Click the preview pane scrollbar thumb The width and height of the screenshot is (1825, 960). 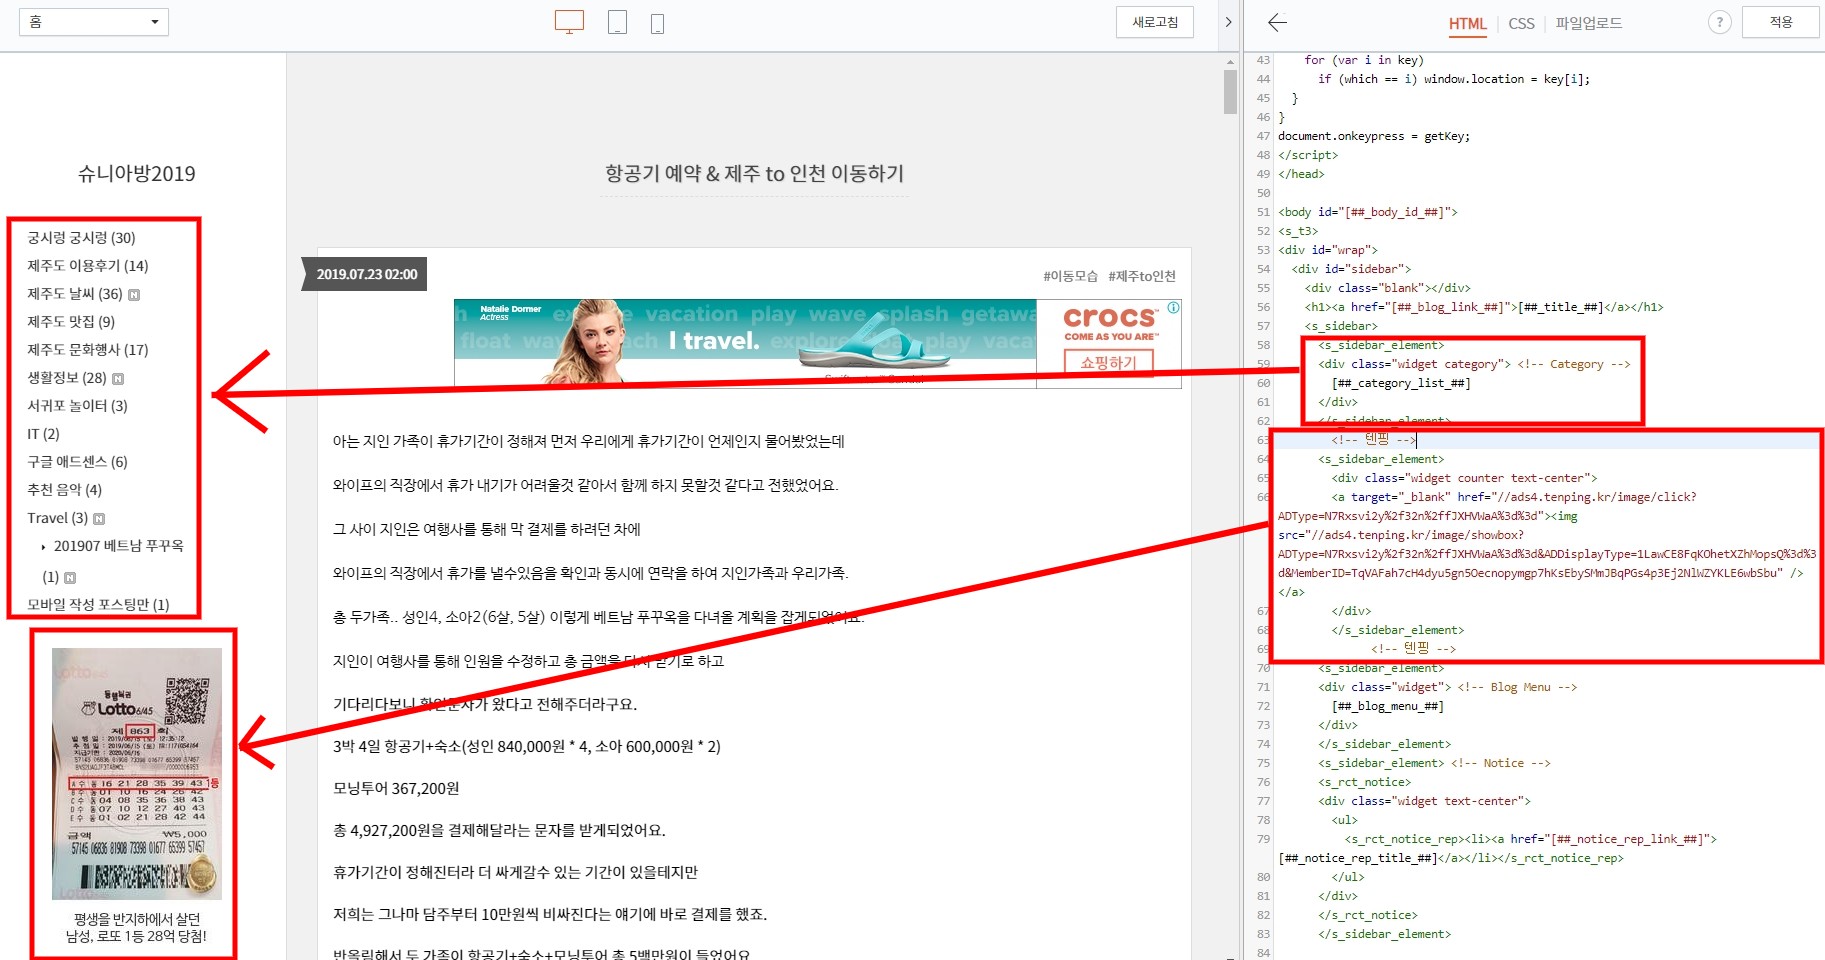1230,92
